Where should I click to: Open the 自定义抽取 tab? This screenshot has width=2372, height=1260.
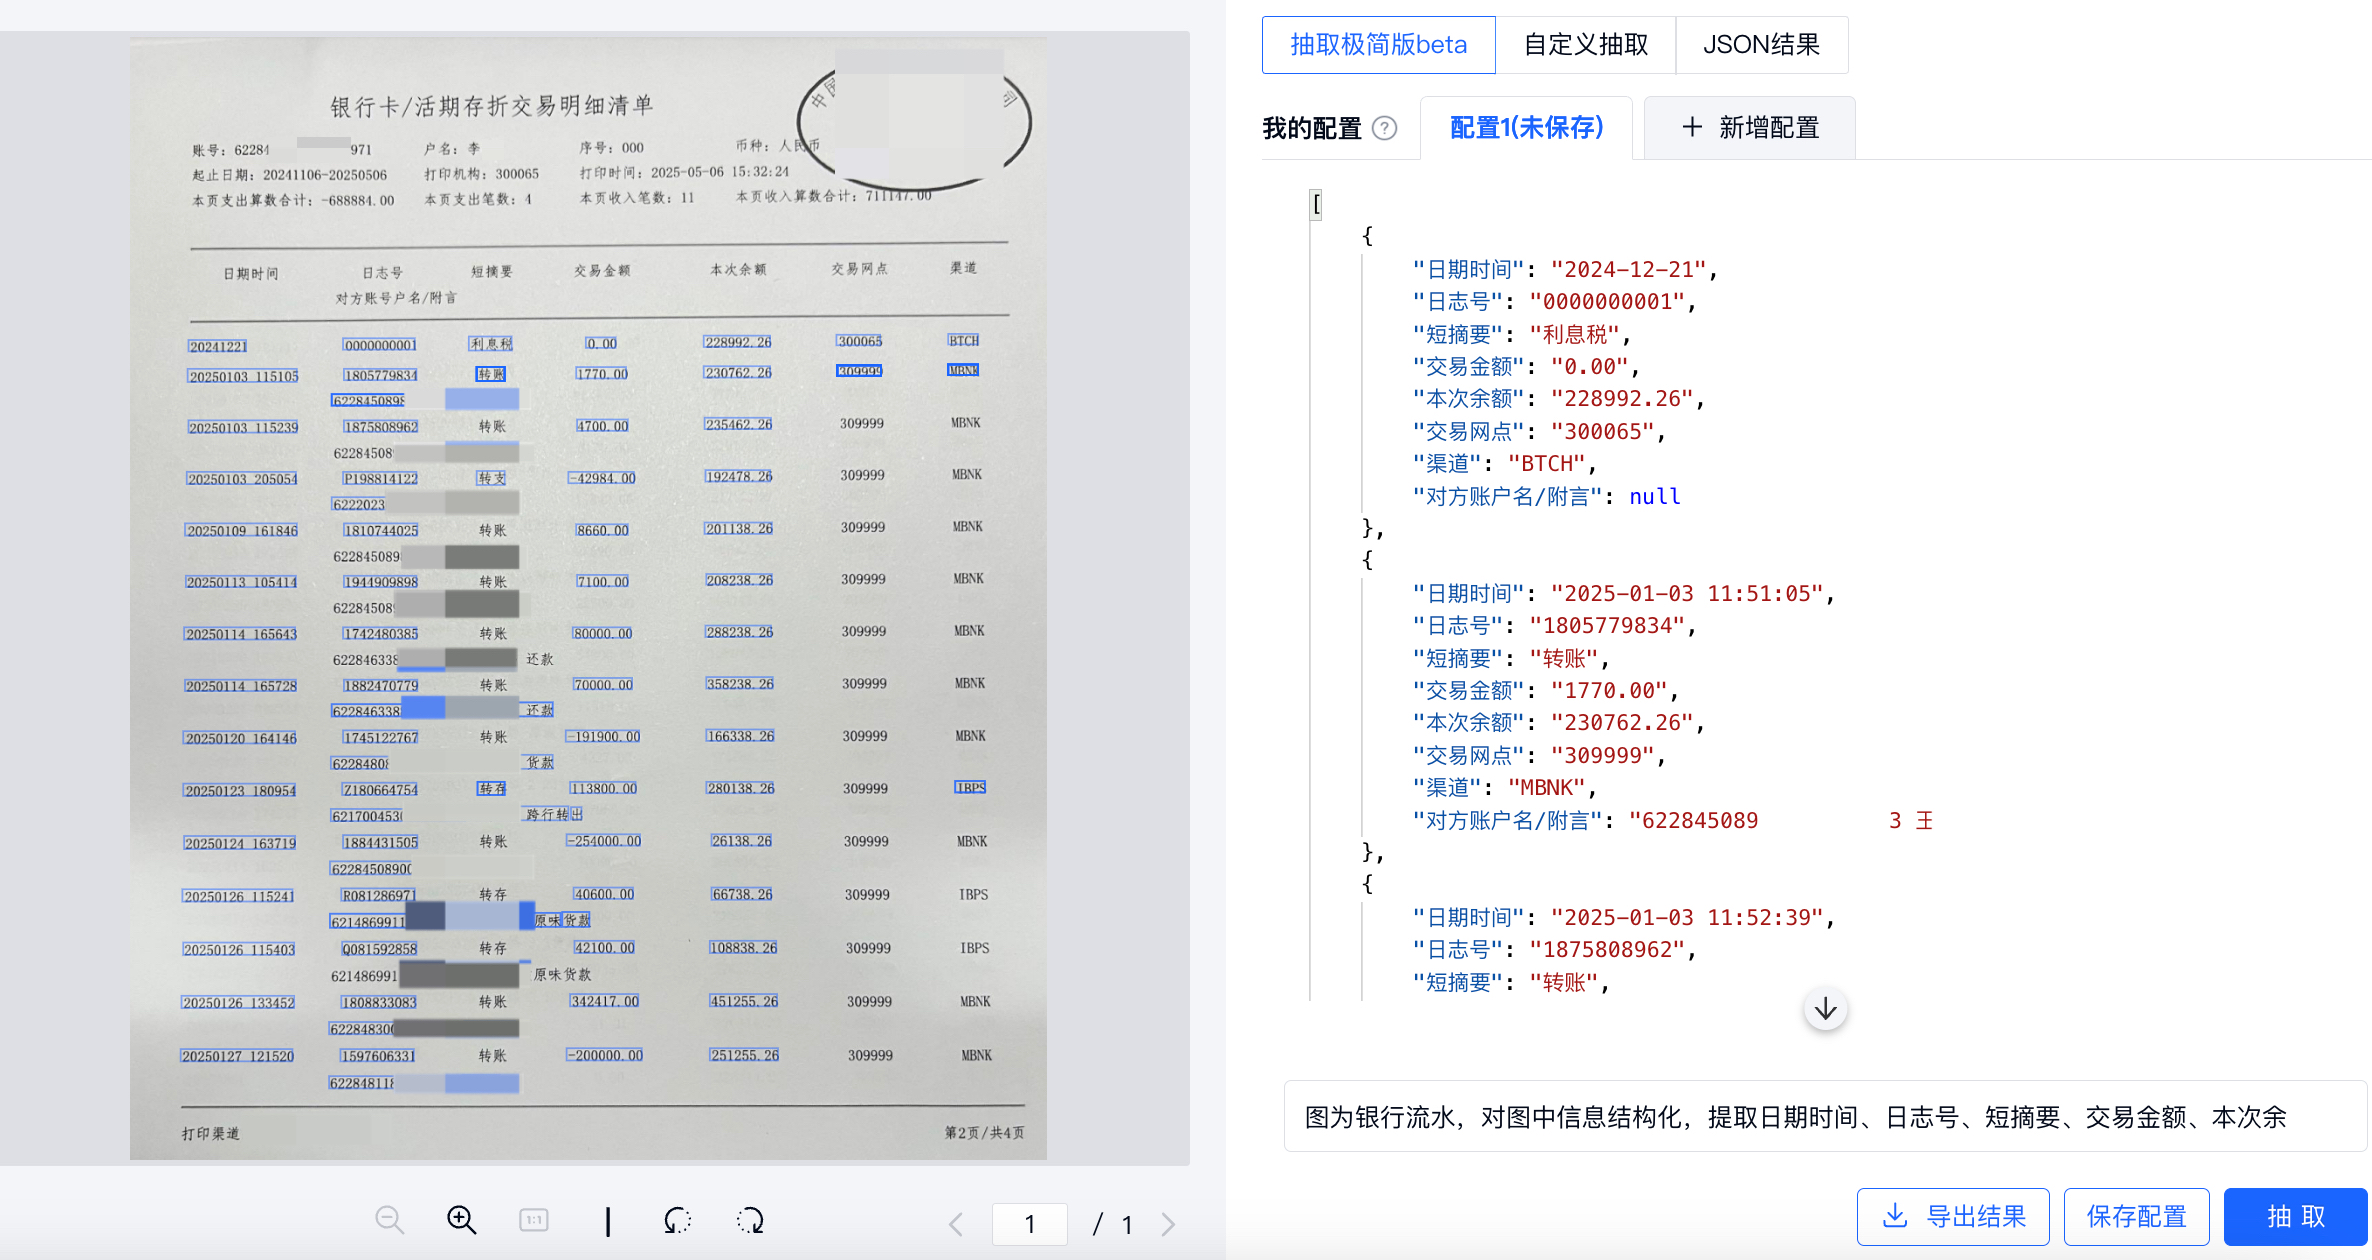pos(1585,45)
